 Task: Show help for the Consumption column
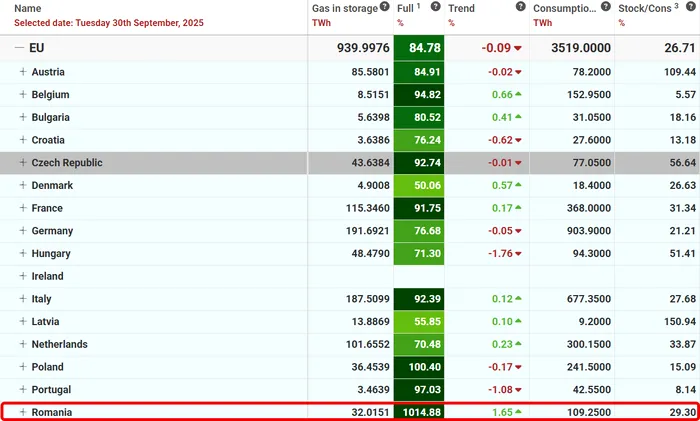click(x=606, y=7)
